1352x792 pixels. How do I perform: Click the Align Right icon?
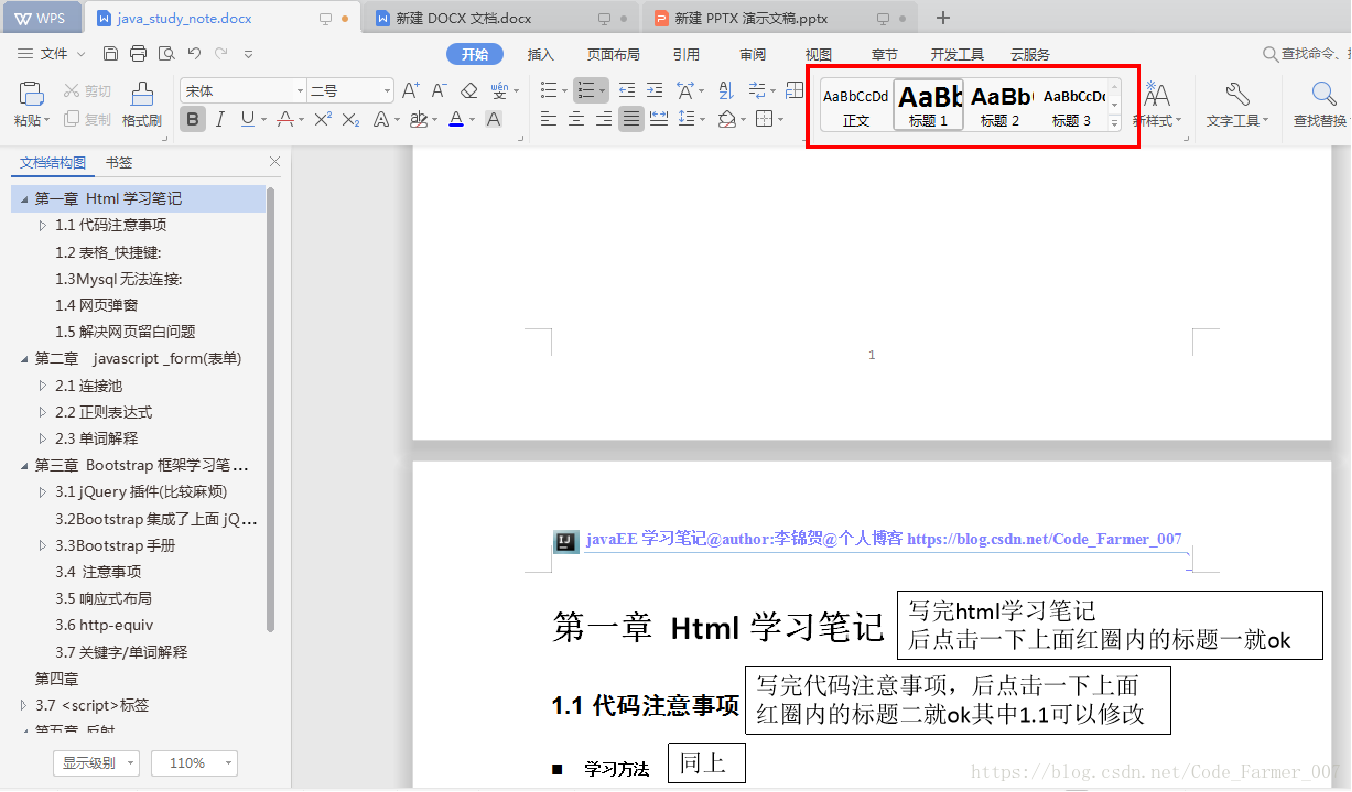pyautogui.click(x=603, y=120)
